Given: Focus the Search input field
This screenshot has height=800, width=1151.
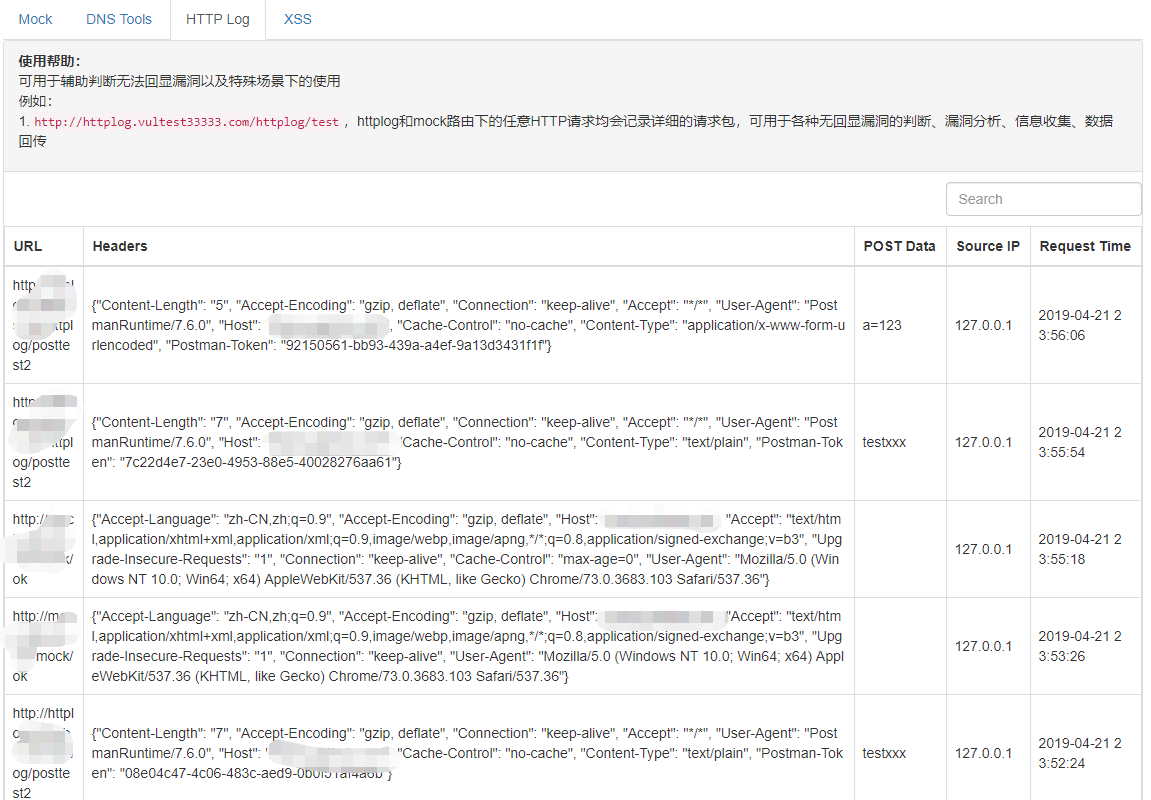Looking at the screenshot, I should point(1043,199).
